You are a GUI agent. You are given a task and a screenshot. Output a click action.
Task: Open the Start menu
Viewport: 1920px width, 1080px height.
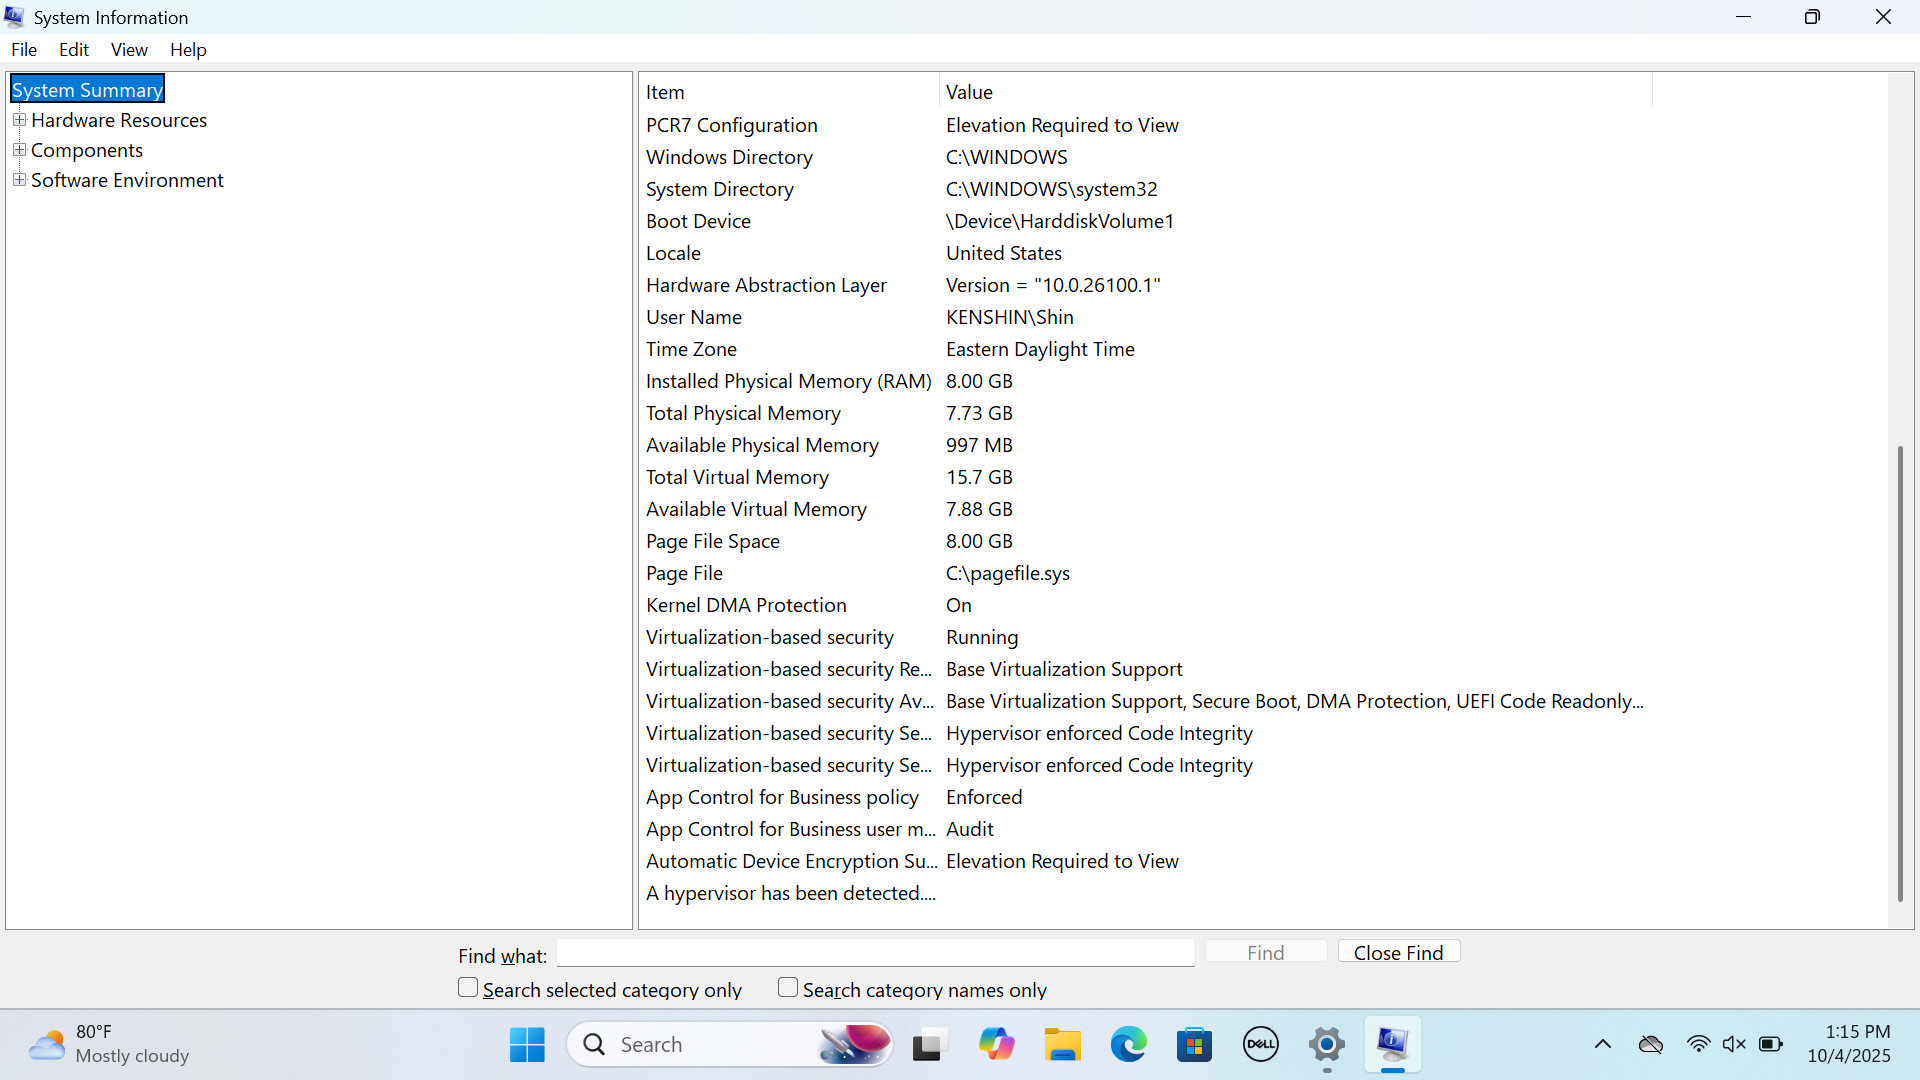(527, 1043)
